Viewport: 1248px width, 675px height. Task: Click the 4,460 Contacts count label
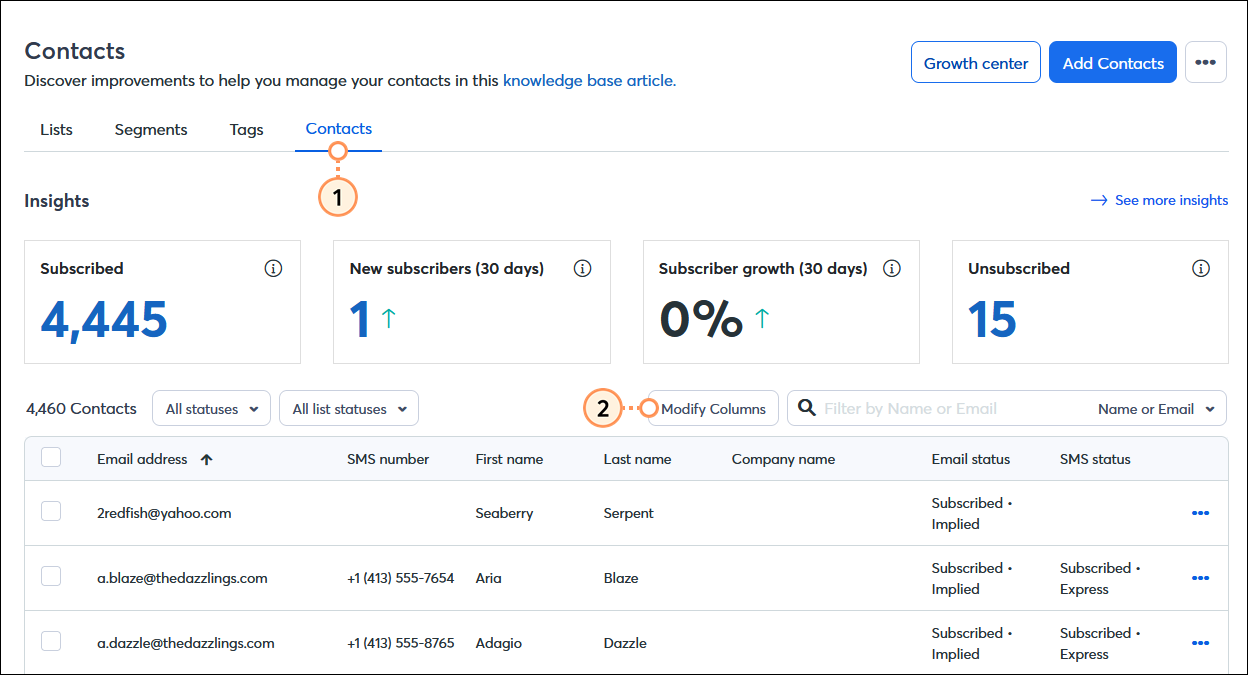tap(81, 408)
